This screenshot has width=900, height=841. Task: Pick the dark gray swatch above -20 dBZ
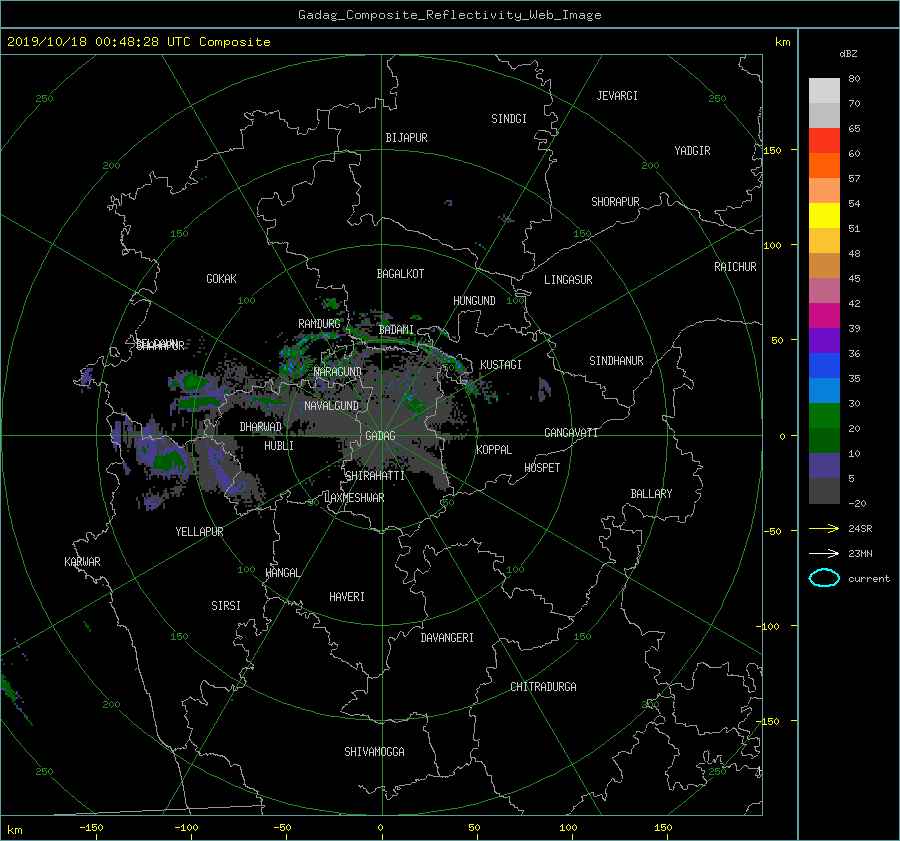pos(824,490)
